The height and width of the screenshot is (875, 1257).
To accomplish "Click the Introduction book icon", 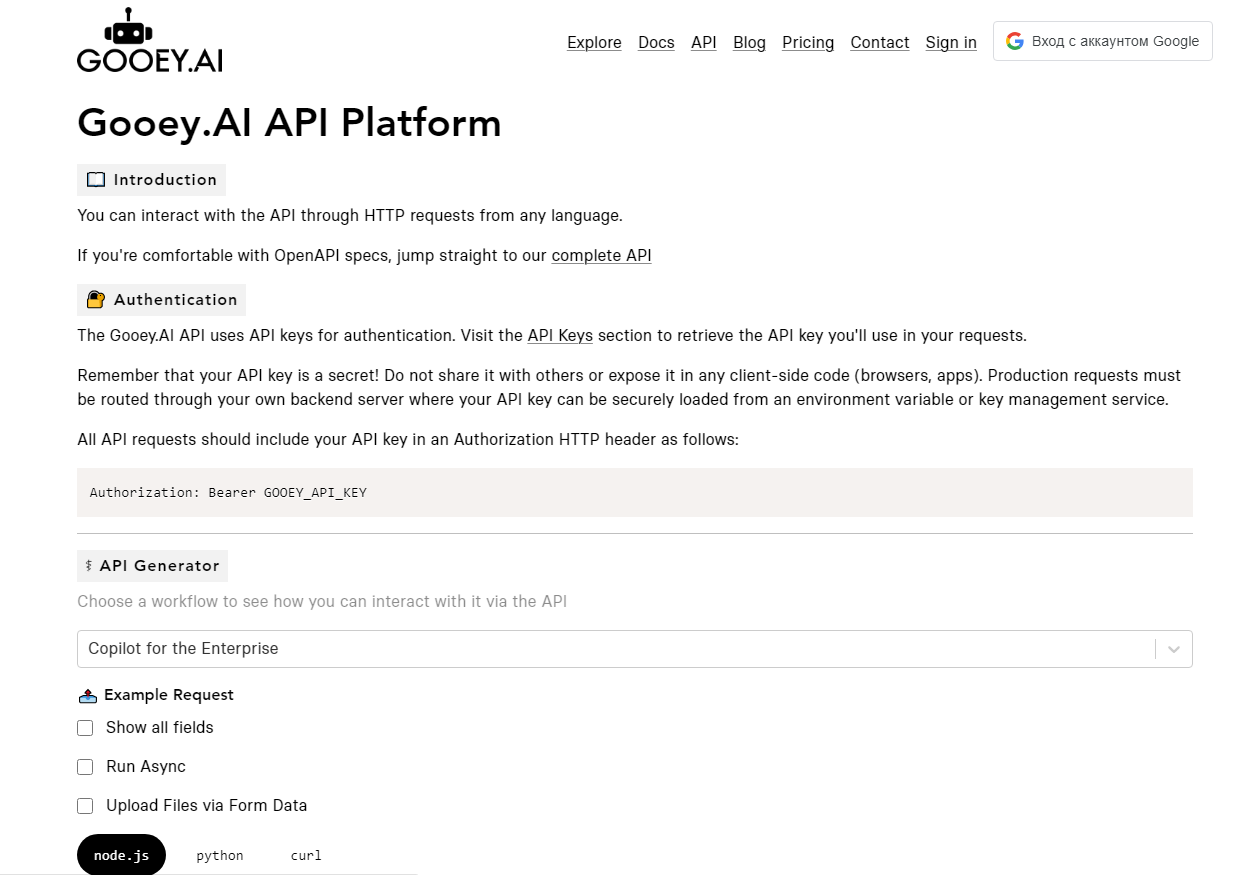I will tap(96, 180).
